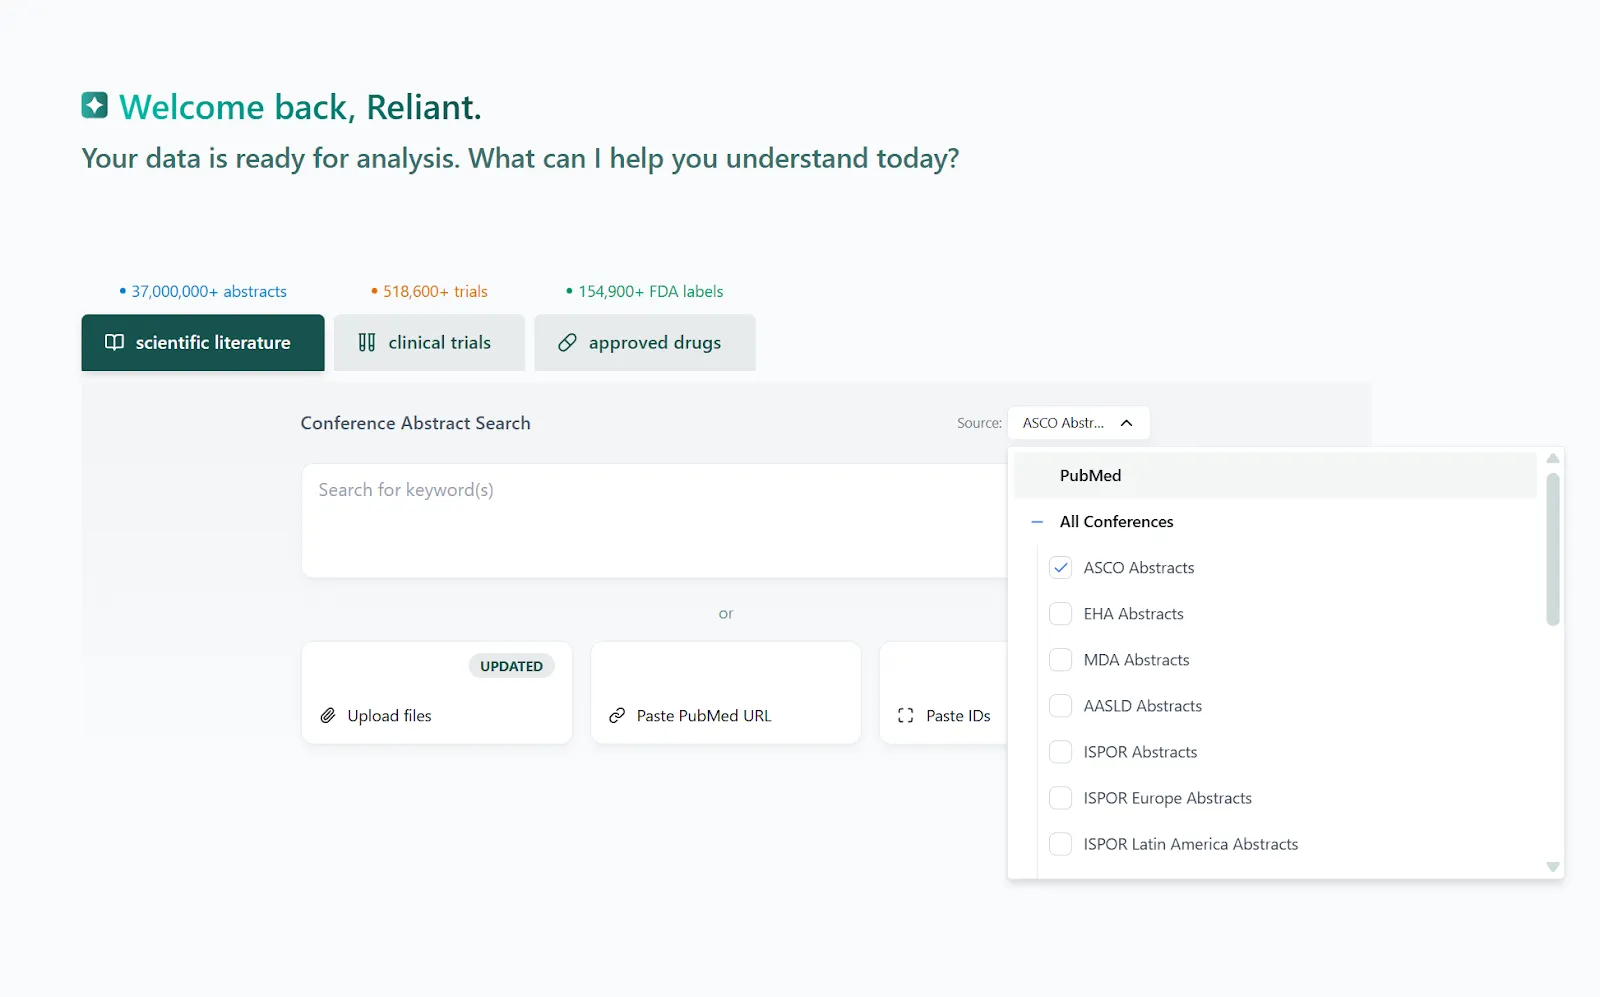Image resolution: width=1600 pixels, height=997 pixels.
Task: Click the ISPOR Europe Abstracts label text
Action: (1168, 798)
